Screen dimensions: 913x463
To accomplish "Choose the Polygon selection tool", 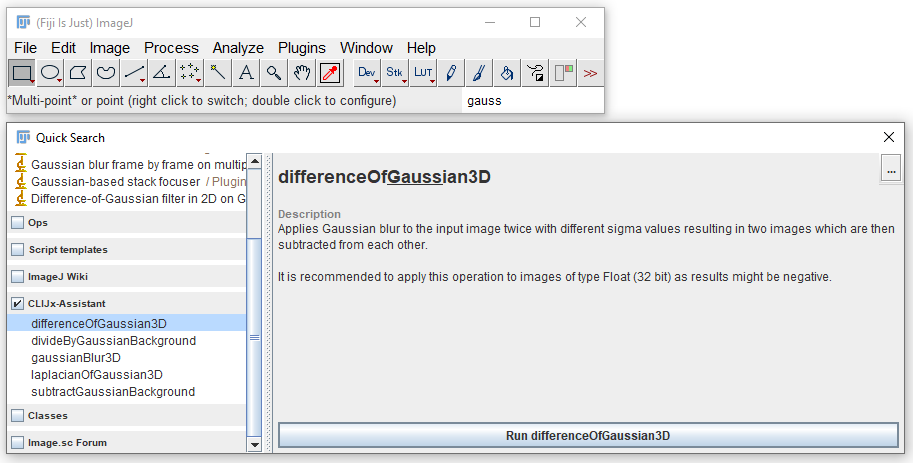I will pos(79,73).
